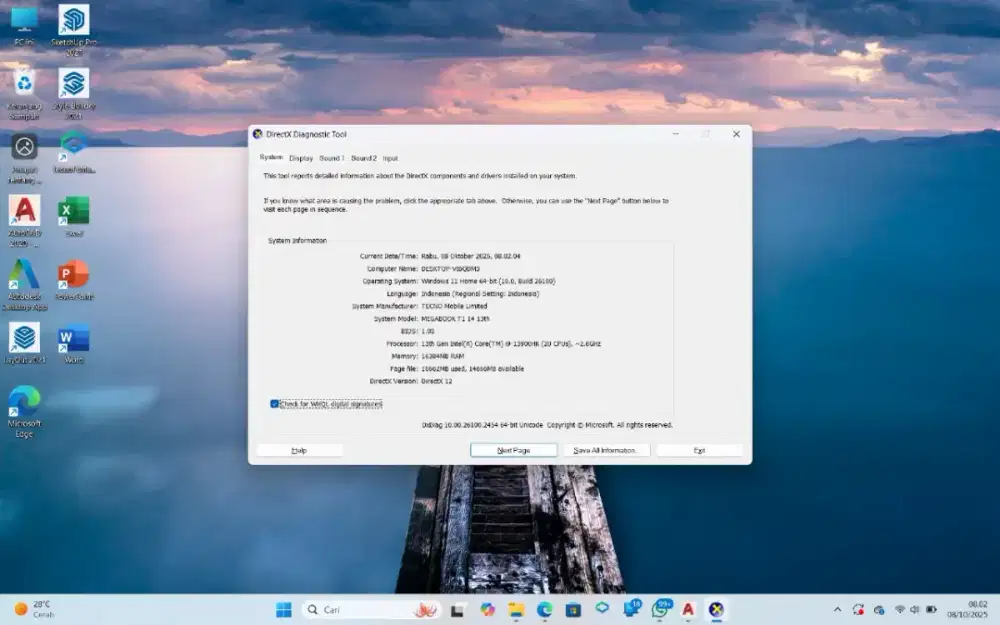Open the SketchUp Pro desktop shortcut
1000x625 pixels.
pos(73,22)
